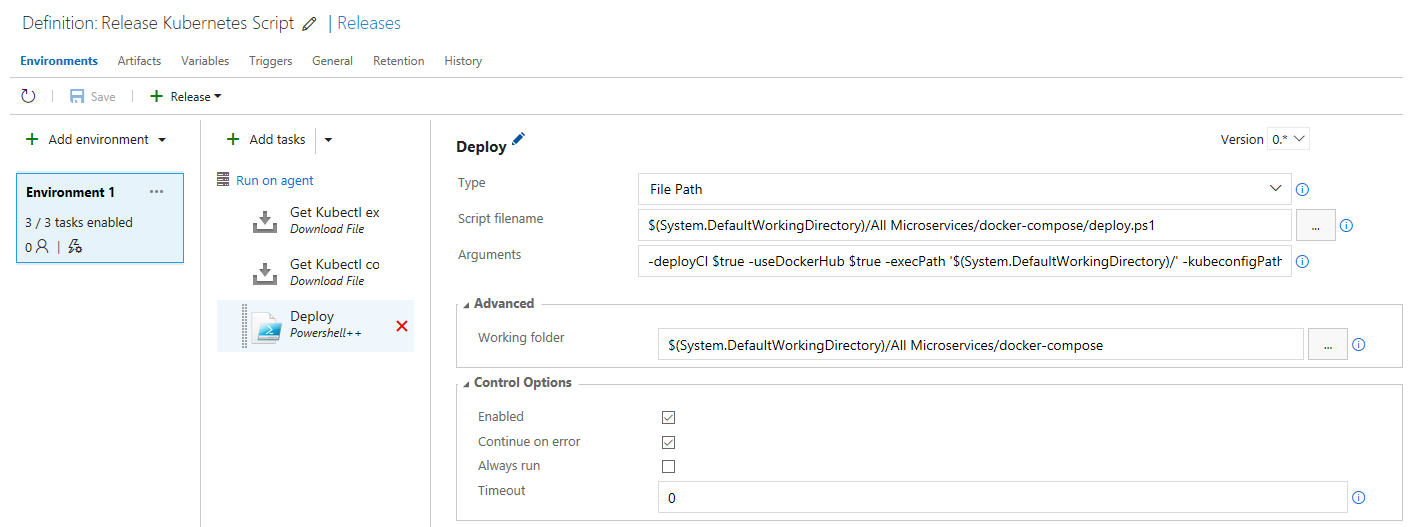The height and width of the screenshot is (527, 1408).
Task: Edit Deploy task name with pencil icon
Action: [518, 141]
